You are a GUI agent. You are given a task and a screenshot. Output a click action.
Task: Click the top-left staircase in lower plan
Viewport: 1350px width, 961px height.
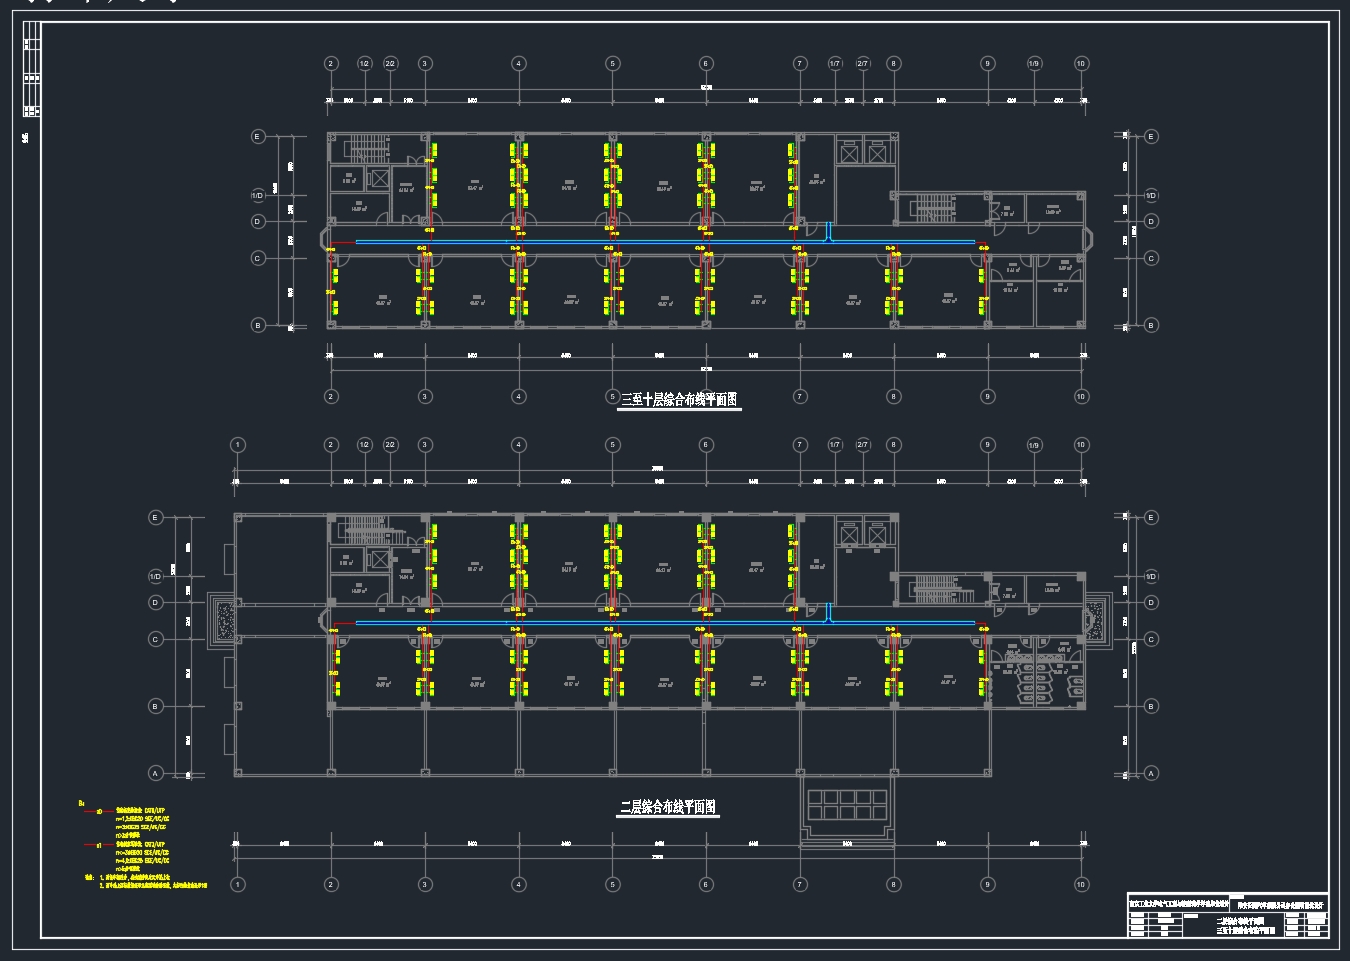[365, 531]
